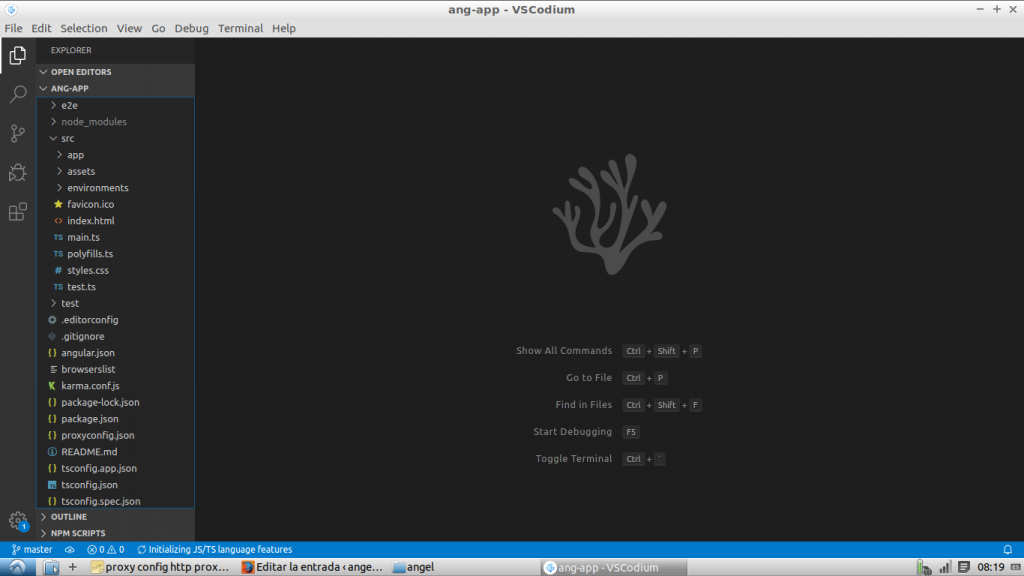Click Initializing JS/TS language features status
1024x576 pixels.
pyautogui.click(x=215, y=550)
